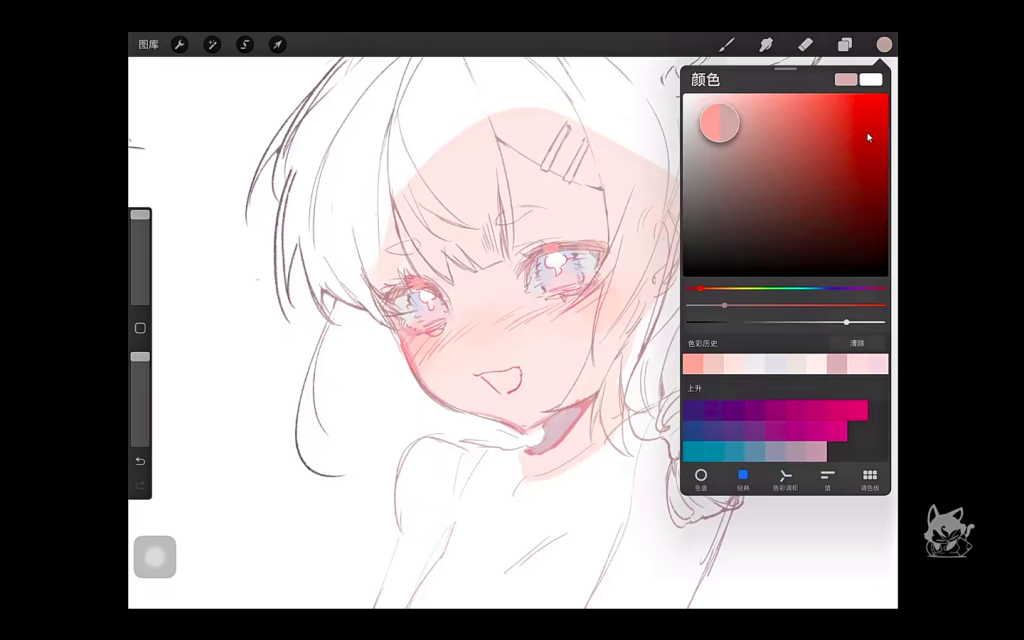The image size is (1024, 640).
Task: Switch to the 值 value tab
Action: (x=827, y=479)
